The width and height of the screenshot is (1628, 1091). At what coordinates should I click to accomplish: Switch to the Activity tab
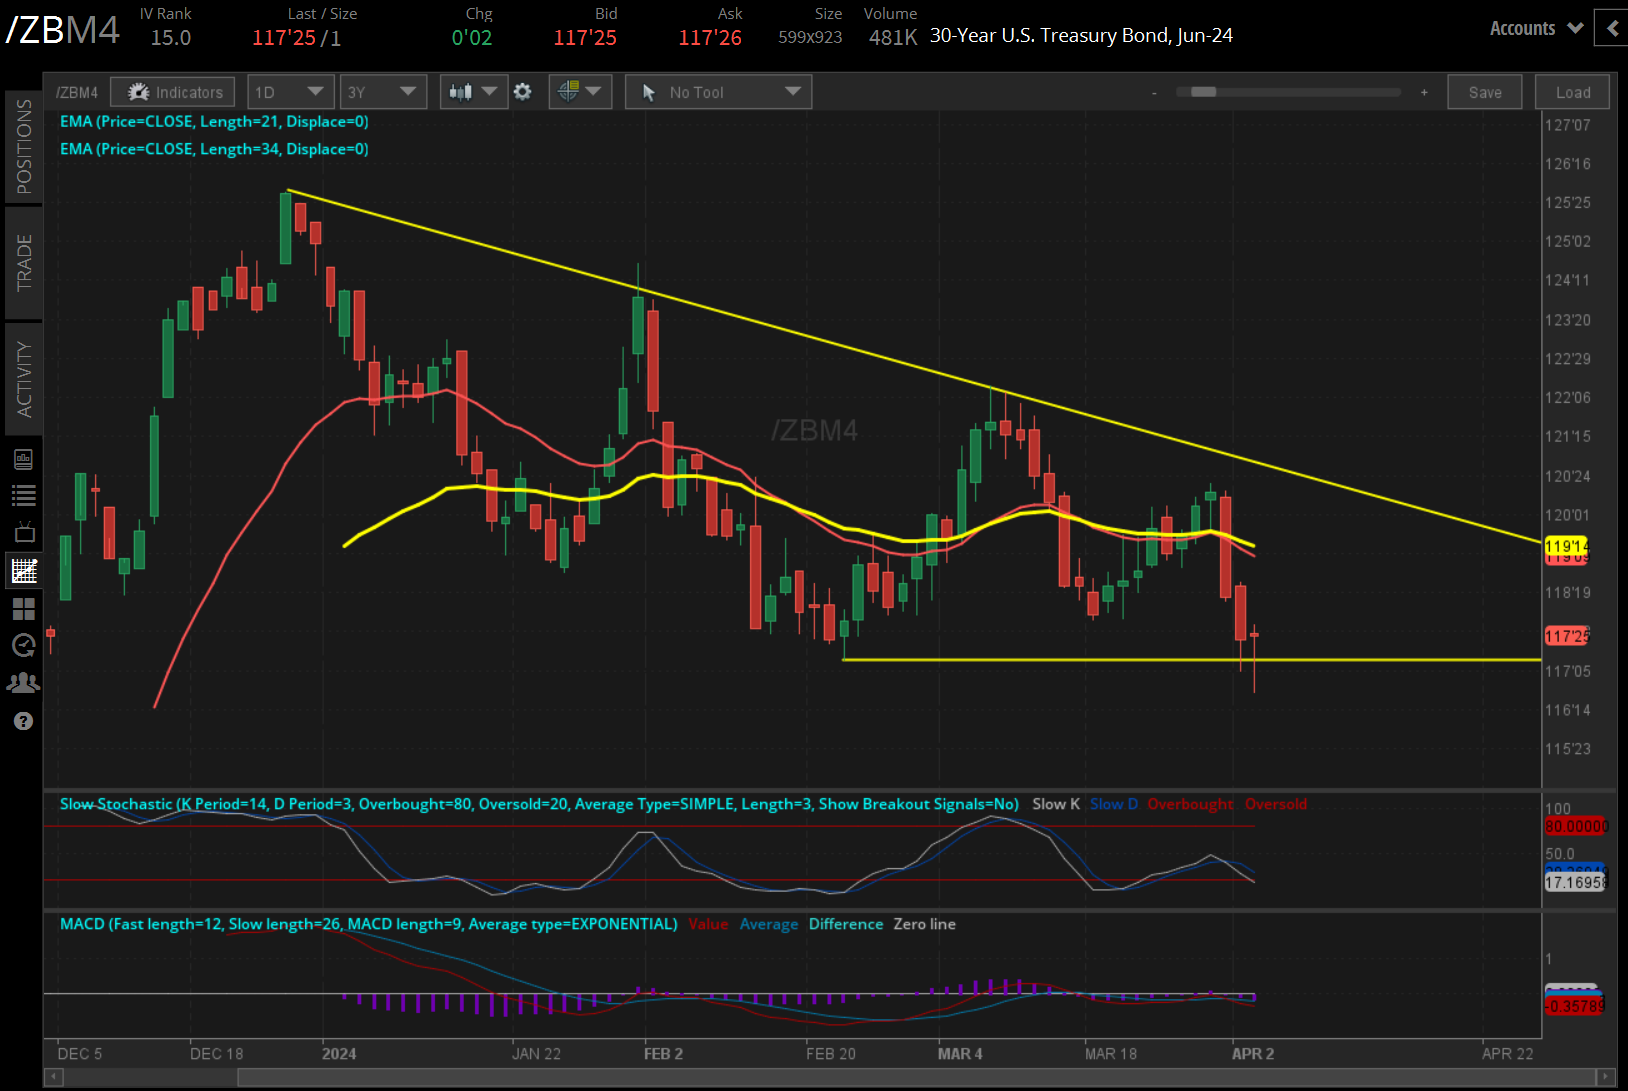[x=24, y=379]
